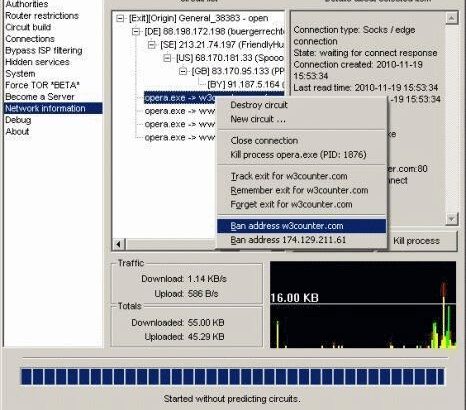Screen dimensions: 466x410
Task: Collapse the [DE] 88.198.172.198 node
Action: pos(136,32)
